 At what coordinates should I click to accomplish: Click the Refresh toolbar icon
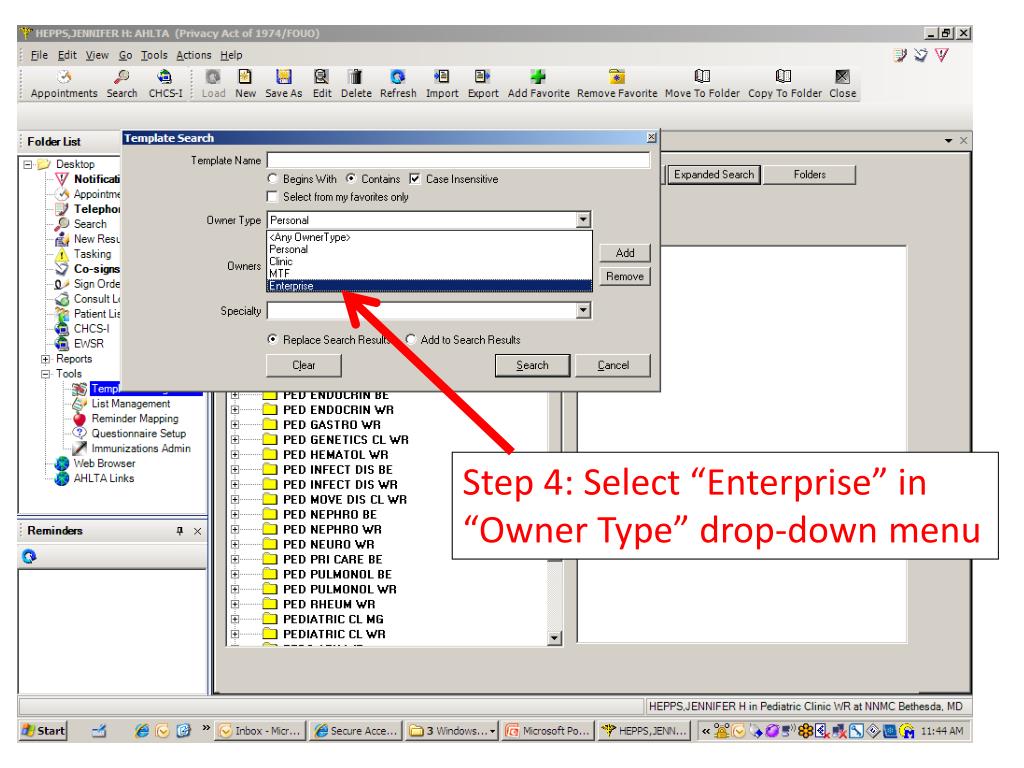(x=398, y=84)
